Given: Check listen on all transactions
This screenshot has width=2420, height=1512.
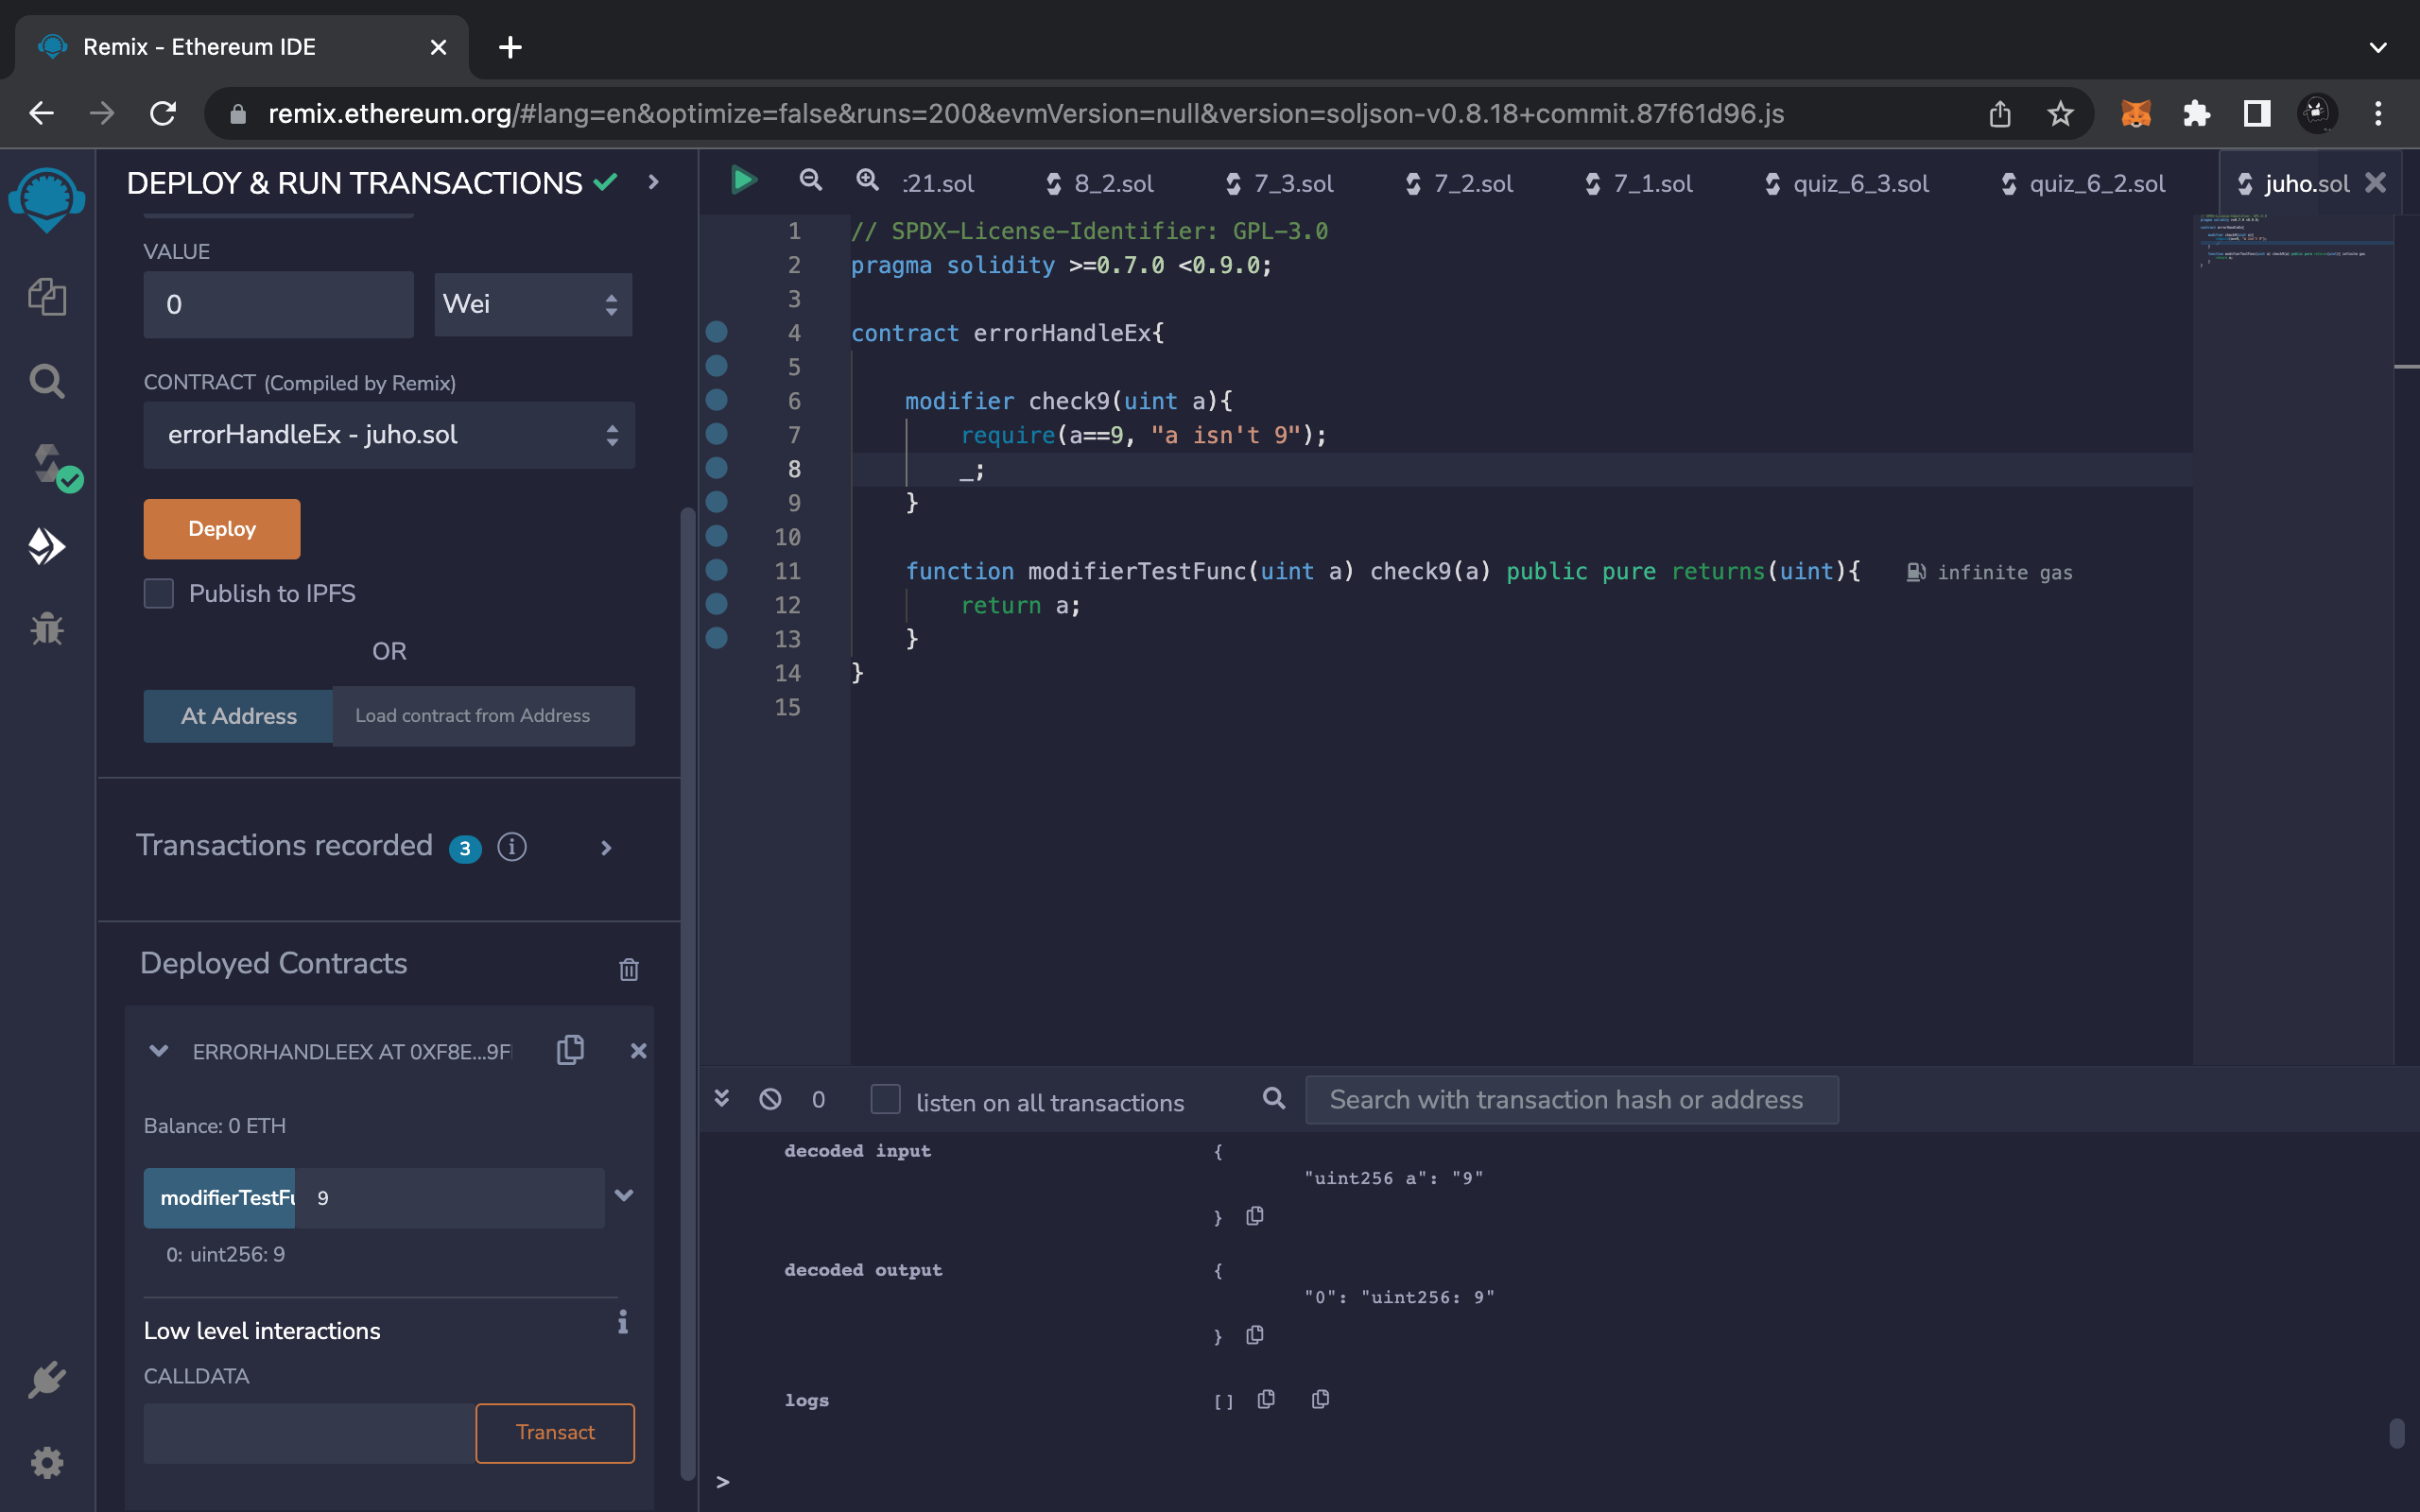Looking at the screenshot, I should [x=885, y=1100].
